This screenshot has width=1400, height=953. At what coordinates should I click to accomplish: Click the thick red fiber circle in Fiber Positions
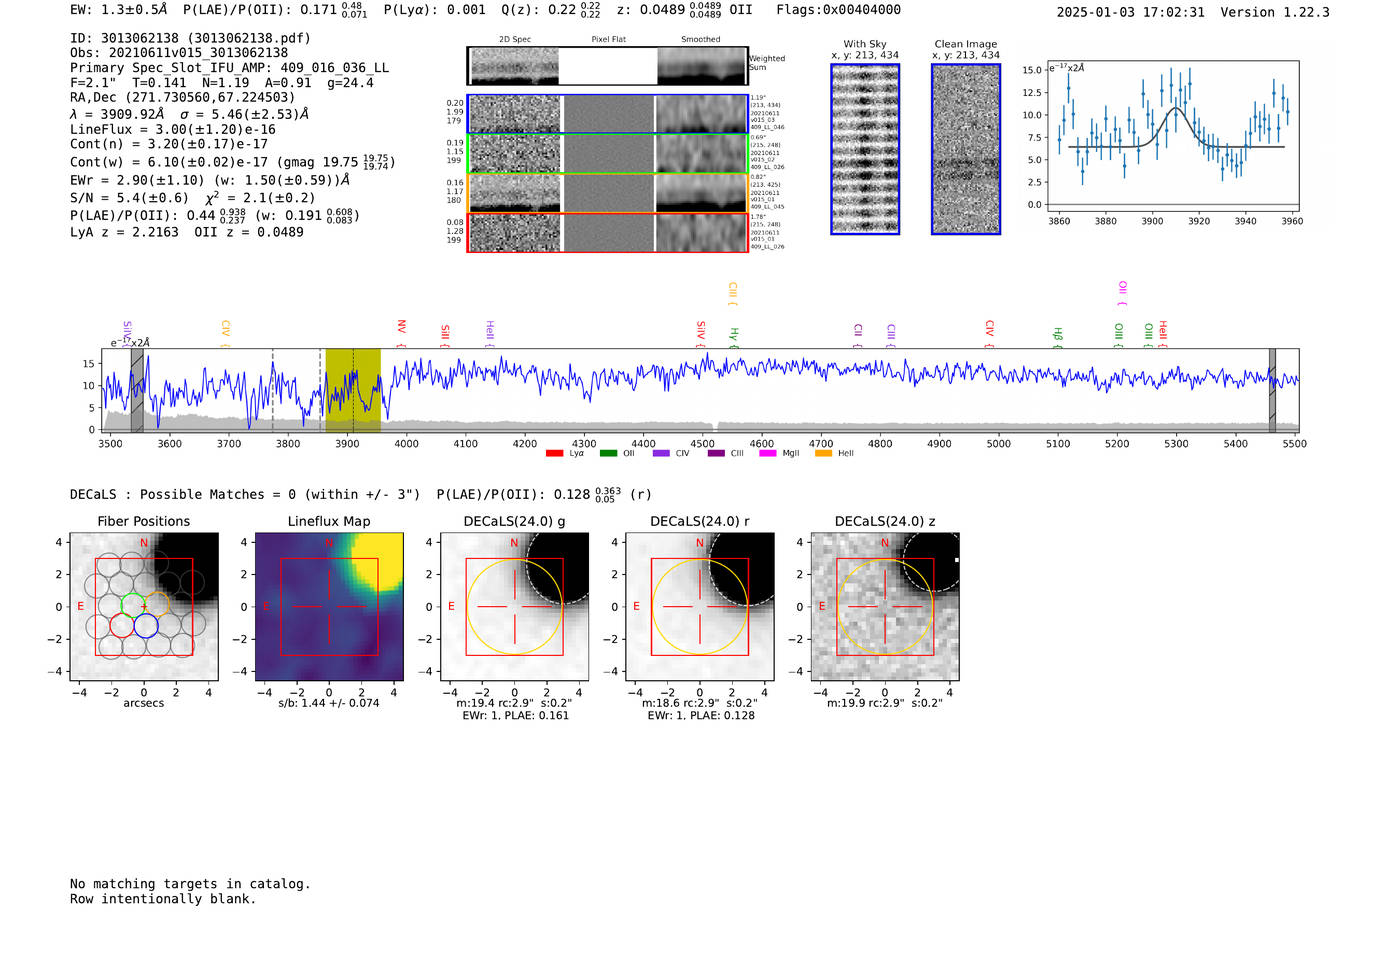point(121,626)
